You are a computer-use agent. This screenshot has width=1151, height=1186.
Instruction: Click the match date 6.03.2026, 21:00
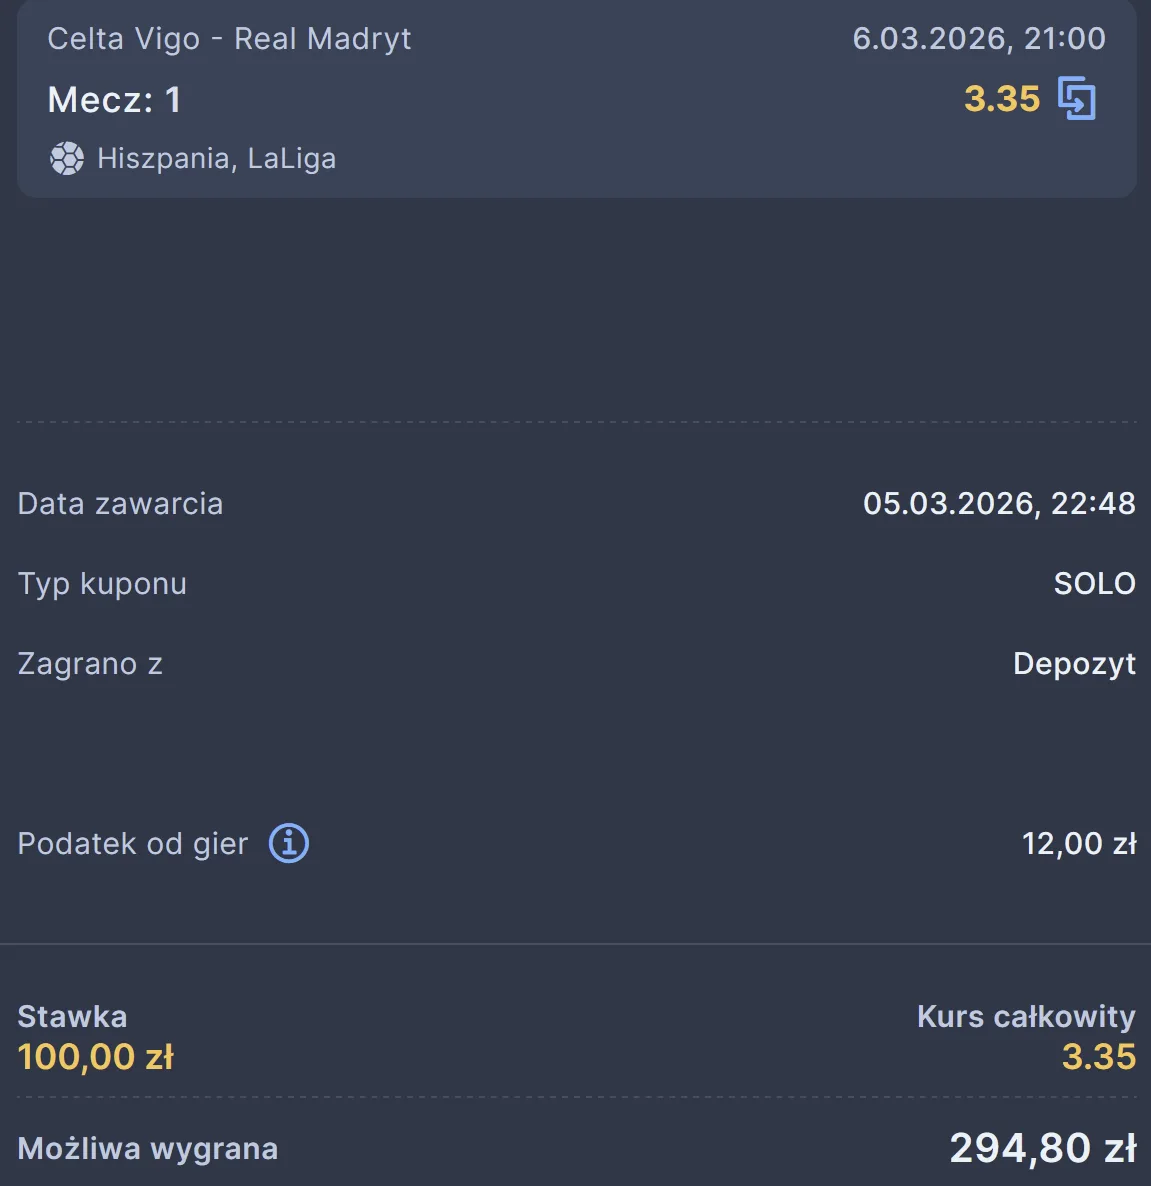[978, 39]
